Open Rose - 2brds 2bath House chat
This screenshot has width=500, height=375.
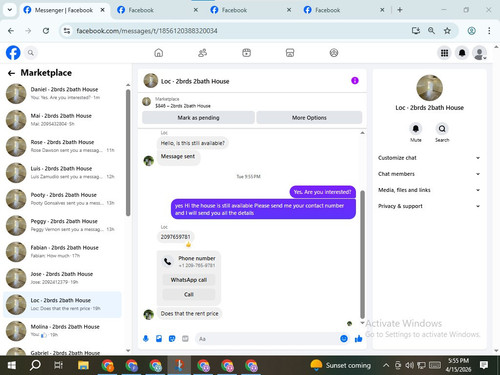pos(63,146)
